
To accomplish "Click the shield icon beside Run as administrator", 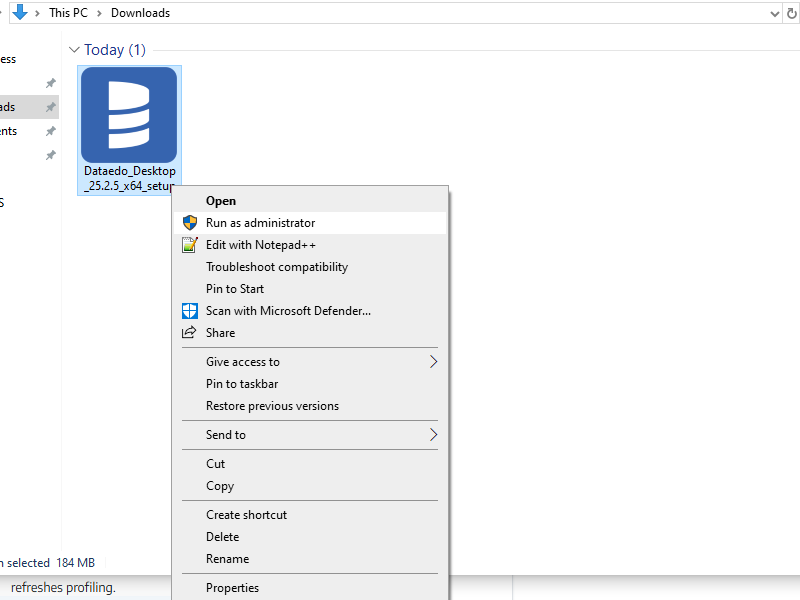I will tap(190, 223).
